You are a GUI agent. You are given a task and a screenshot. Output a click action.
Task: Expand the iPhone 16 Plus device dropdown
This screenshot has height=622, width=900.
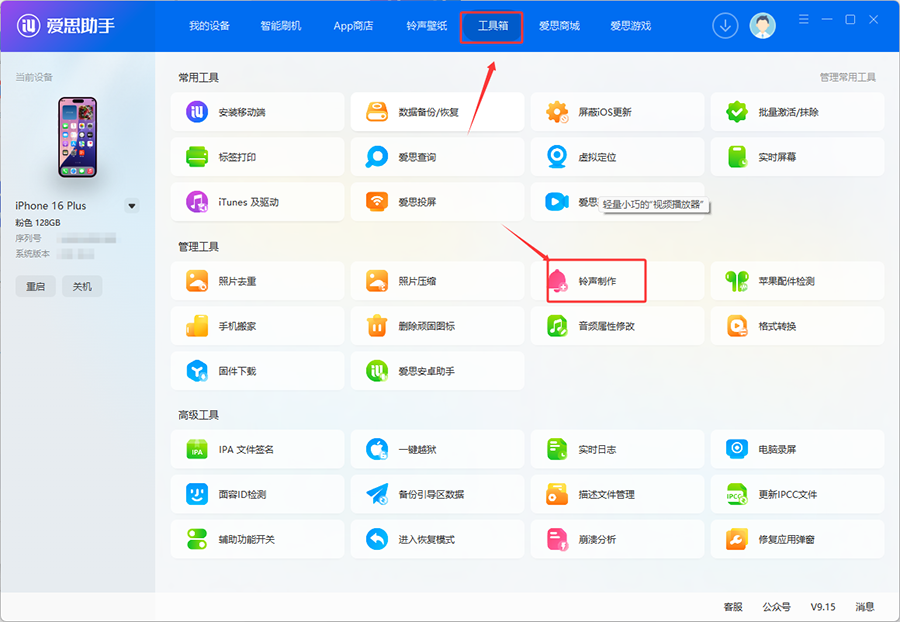pos(132,206)
